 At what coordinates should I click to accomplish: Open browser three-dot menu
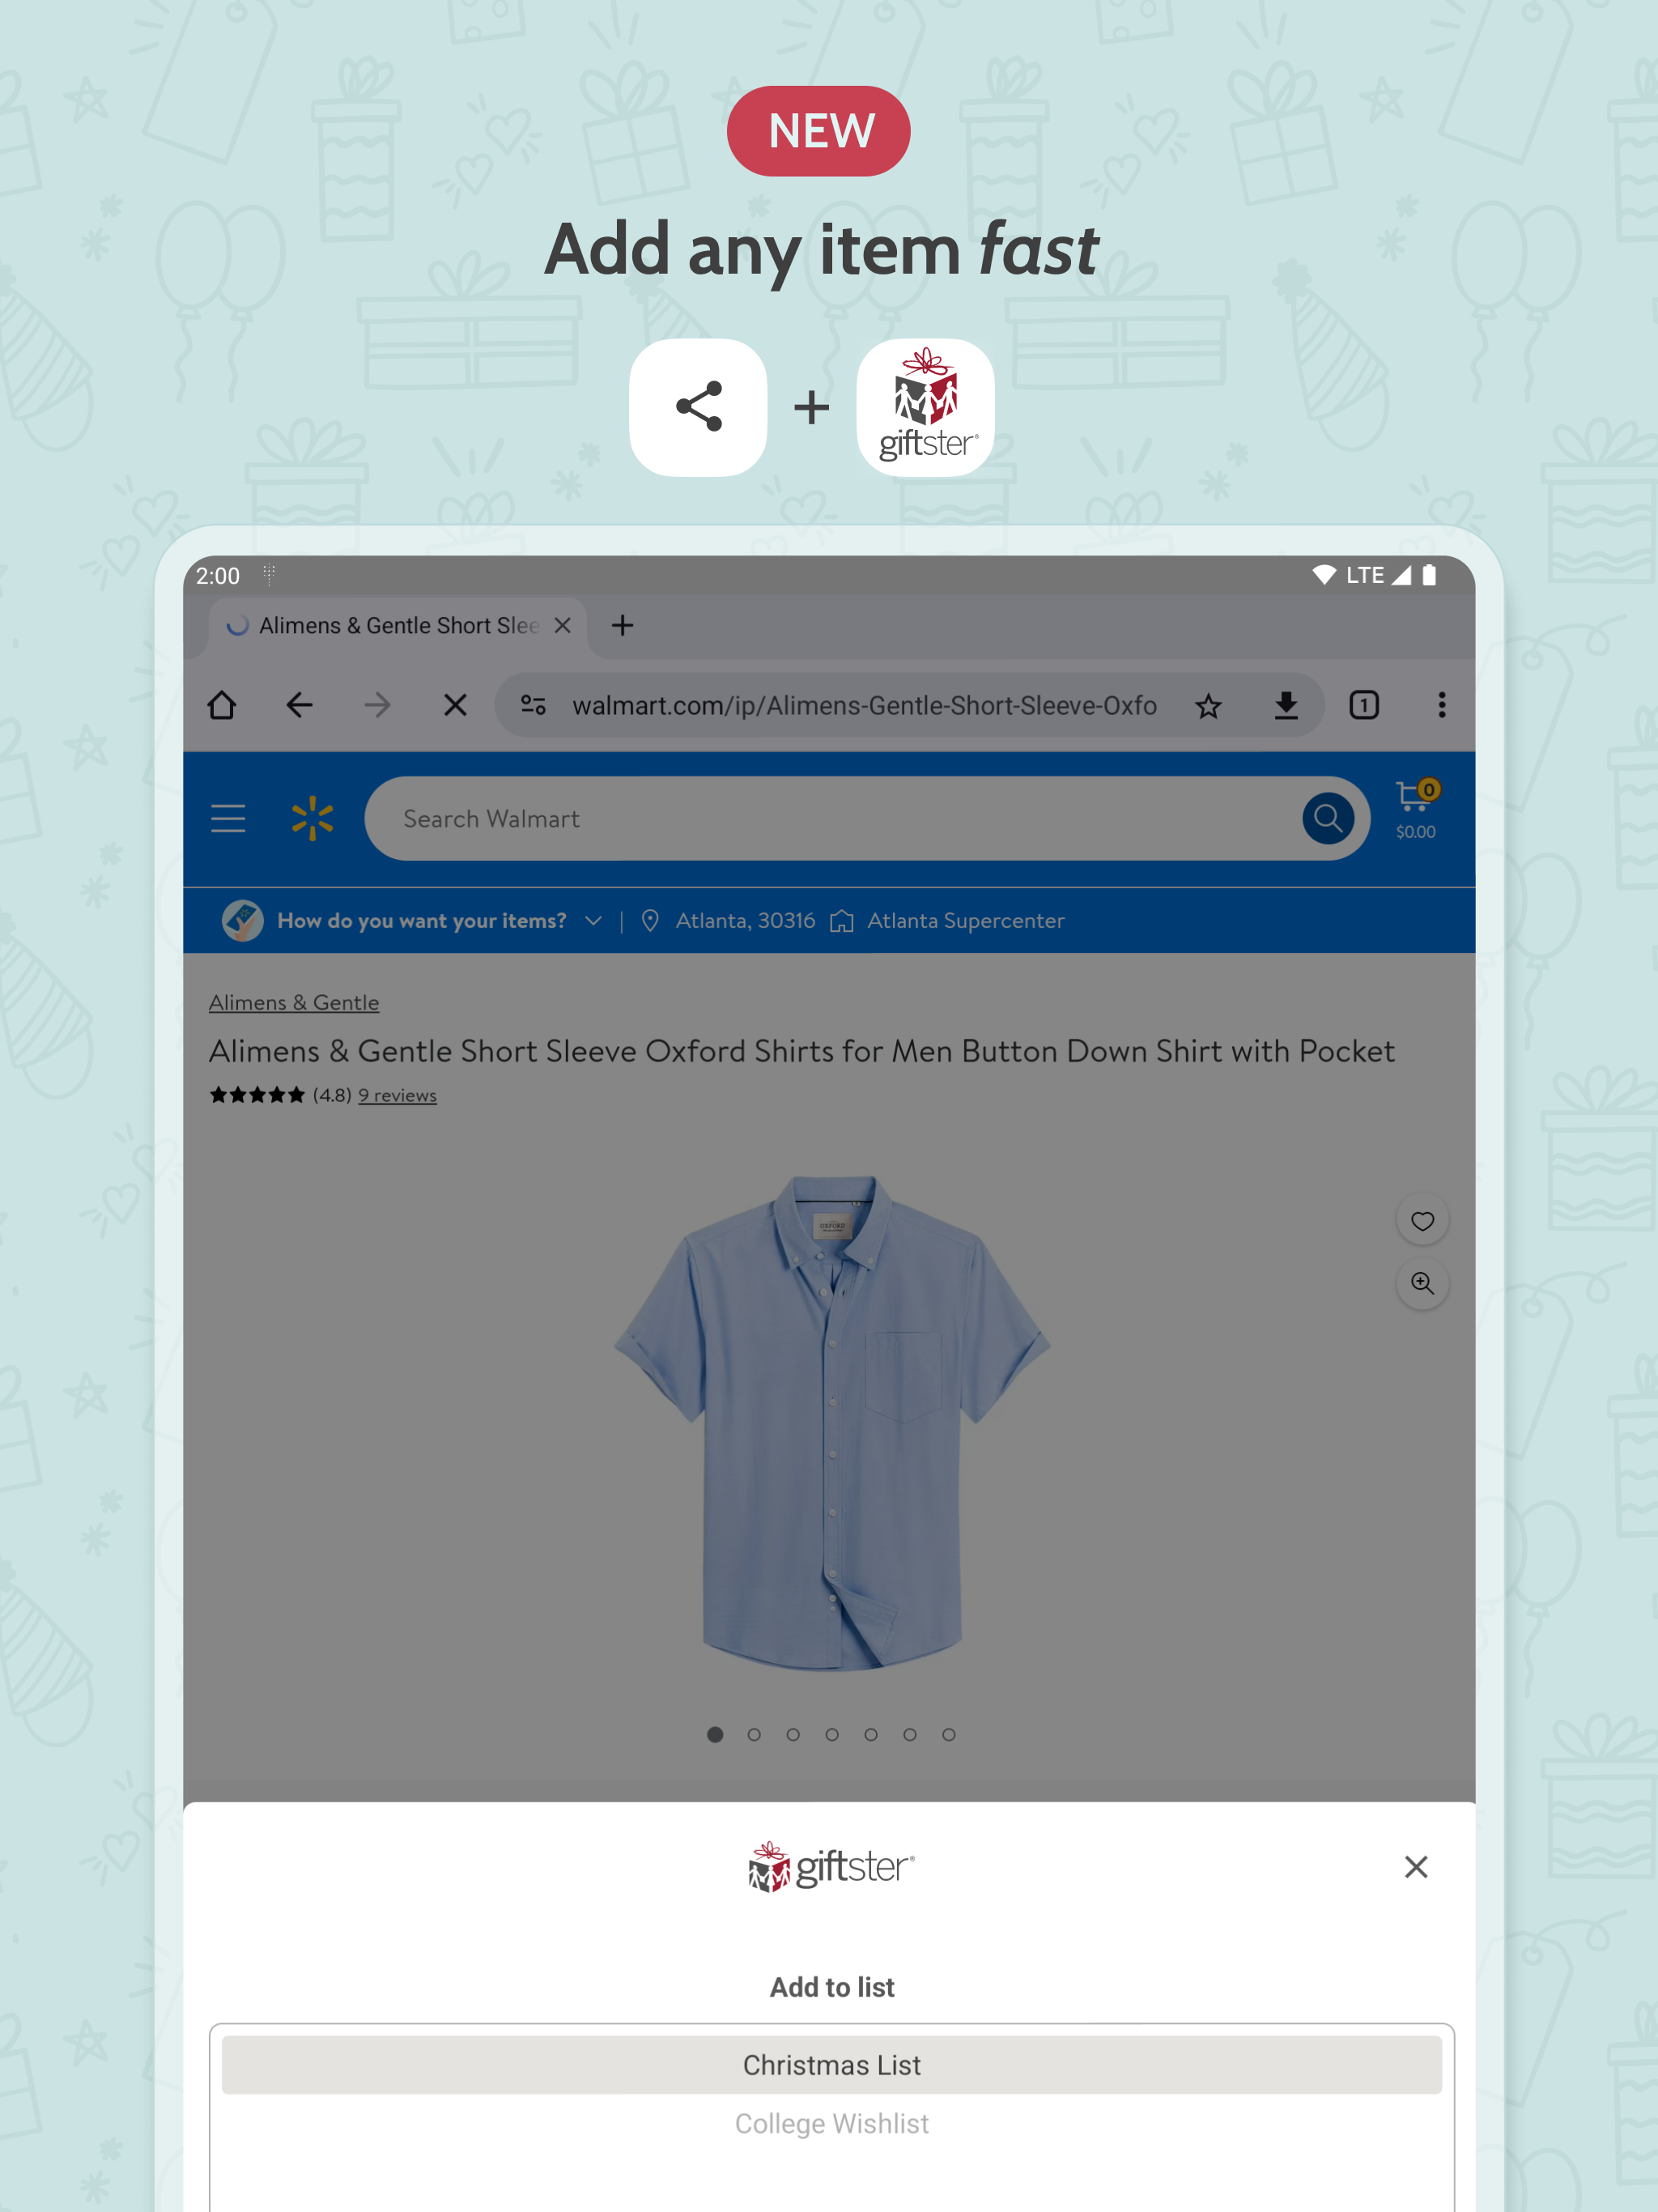point(1441,705)
